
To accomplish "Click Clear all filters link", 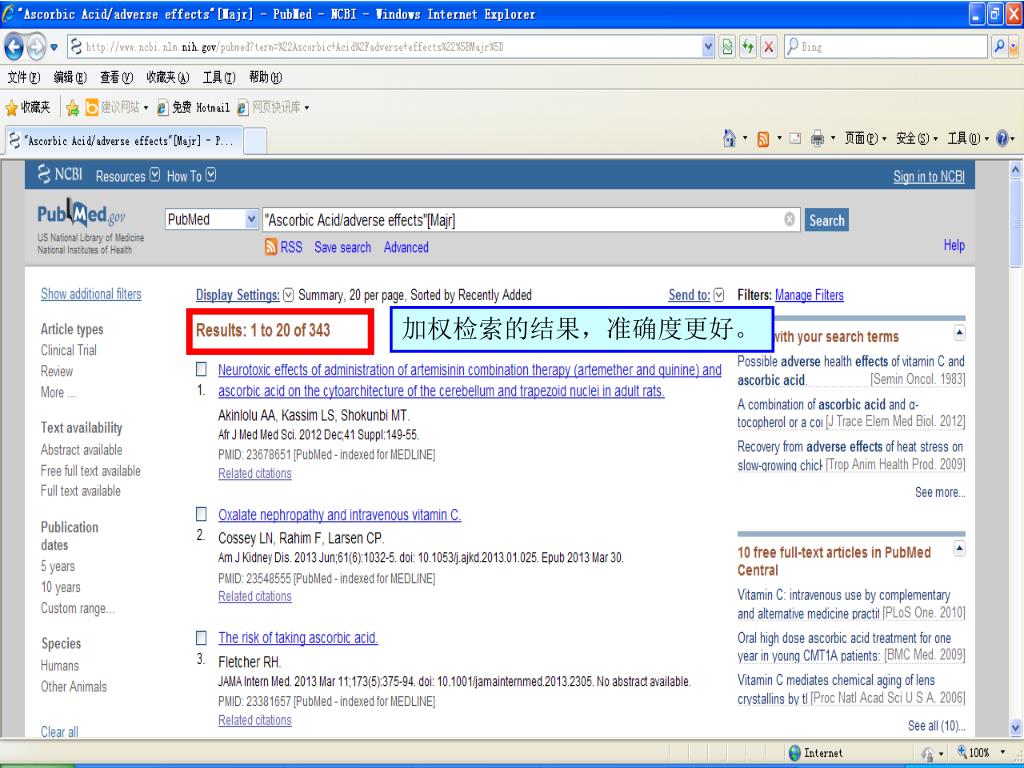I will 59,732.
